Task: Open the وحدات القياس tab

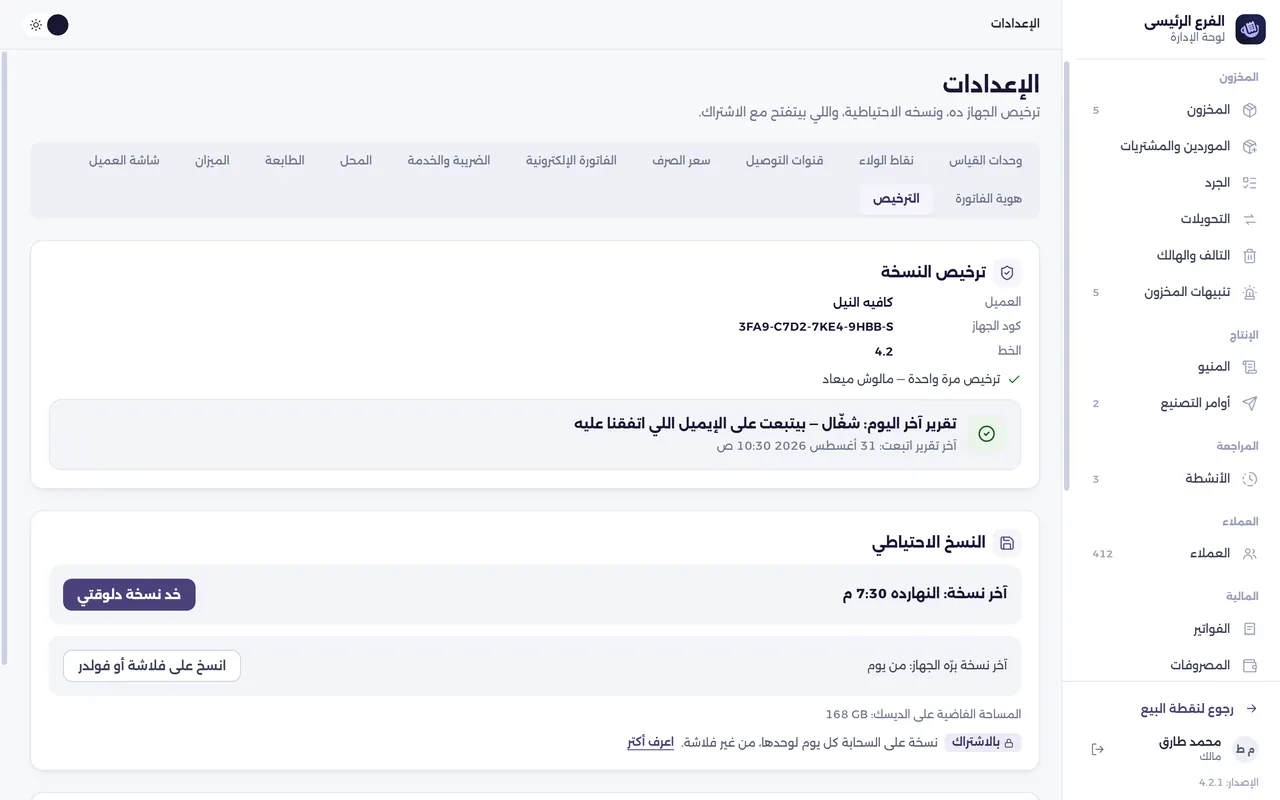Action: [985, 161]
